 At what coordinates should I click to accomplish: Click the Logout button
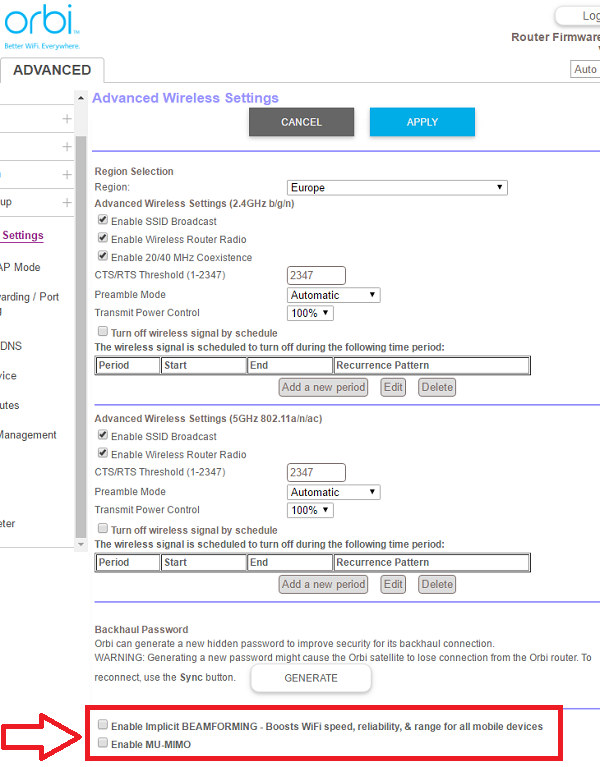578,16
